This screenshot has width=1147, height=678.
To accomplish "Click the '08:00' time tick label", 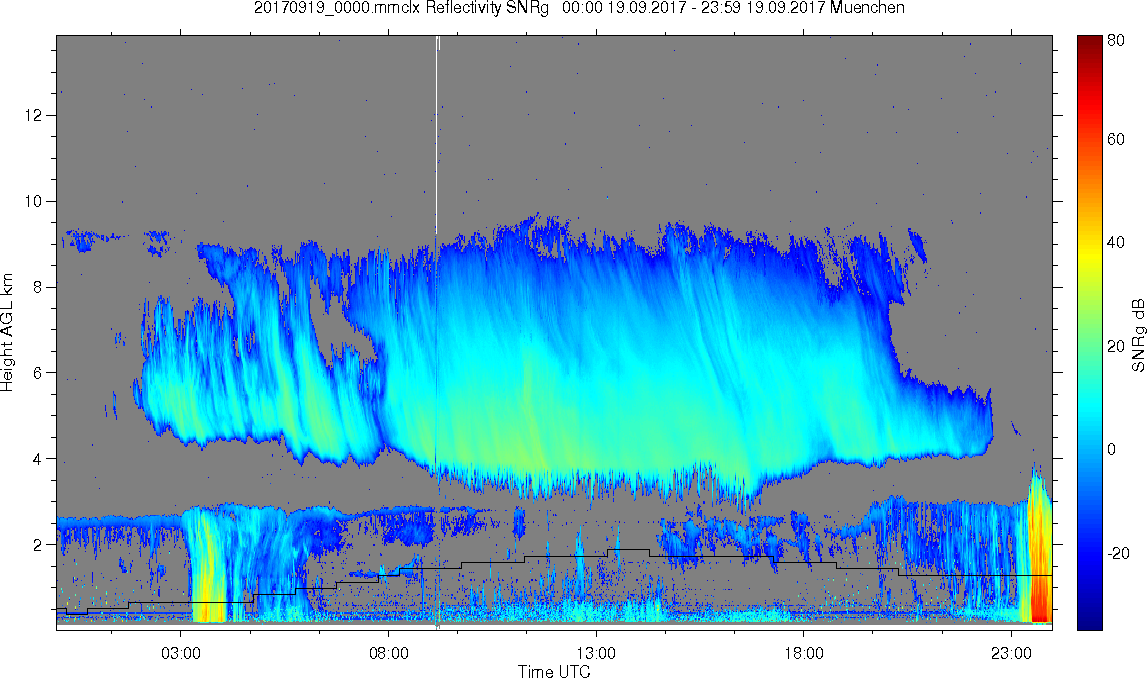I will click(388, 652).
